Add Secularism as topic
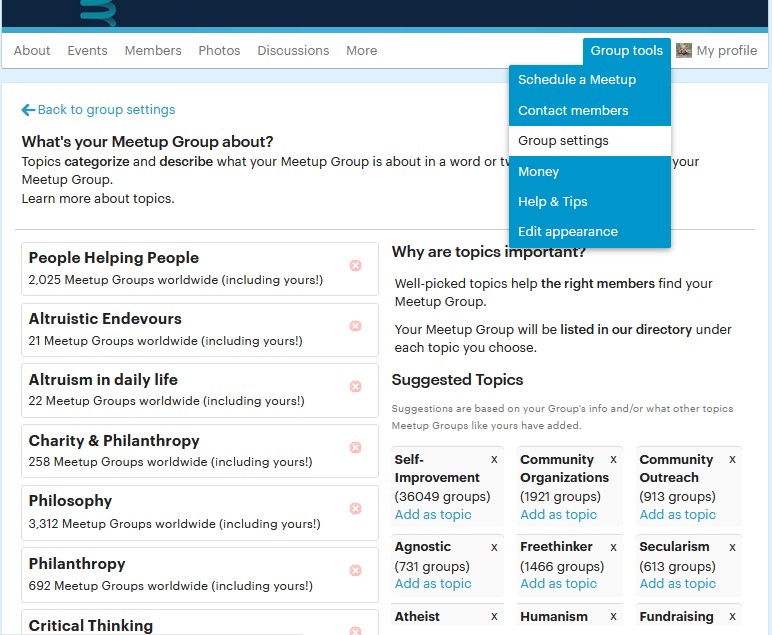The height and width of the screenshot is (635, 772). [x=677, y=584]
